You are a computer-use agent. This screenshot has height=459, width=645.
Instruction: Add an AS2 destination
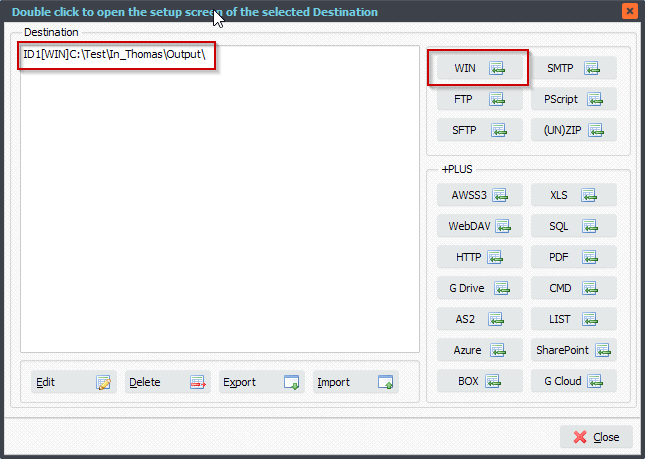480,319
